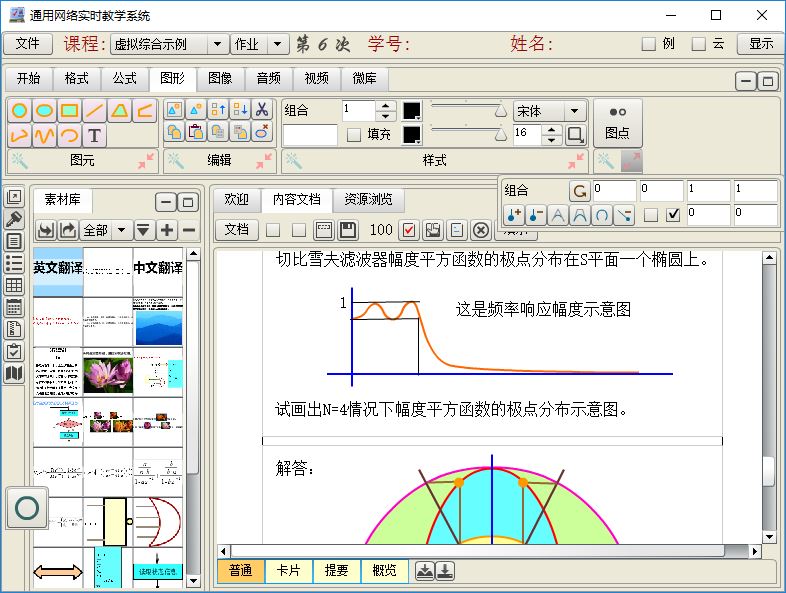This screenshot has height=593, width=786.
Task: Click the scissors cut icon
Action: coord(262,109)
